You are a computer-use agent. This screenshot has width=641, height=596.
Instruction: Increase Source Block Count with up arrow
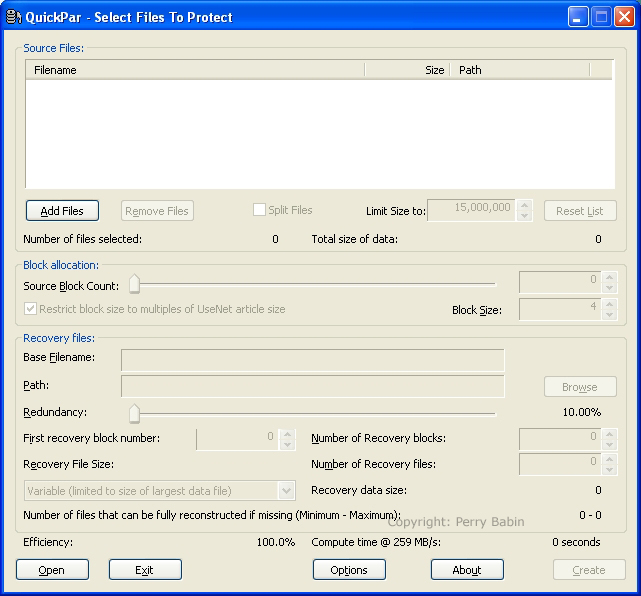(610, 277)
